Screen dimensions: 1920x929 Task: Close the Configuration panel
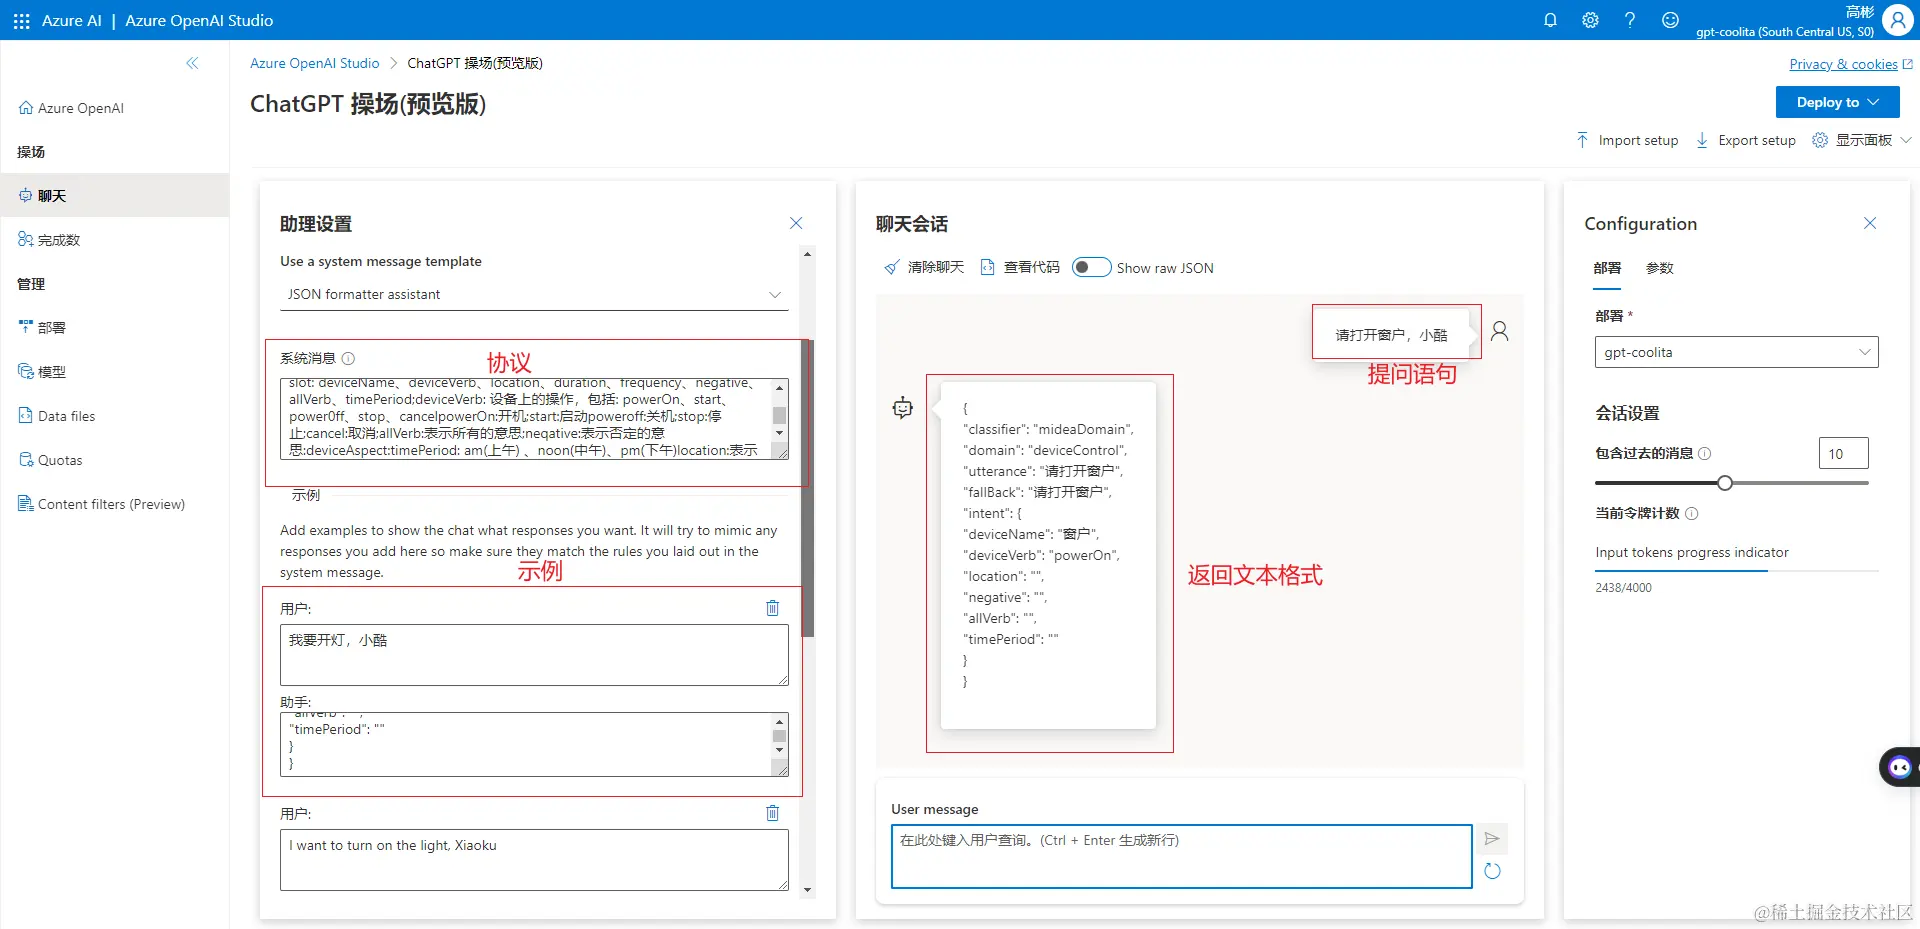[x=1870, y=223]
